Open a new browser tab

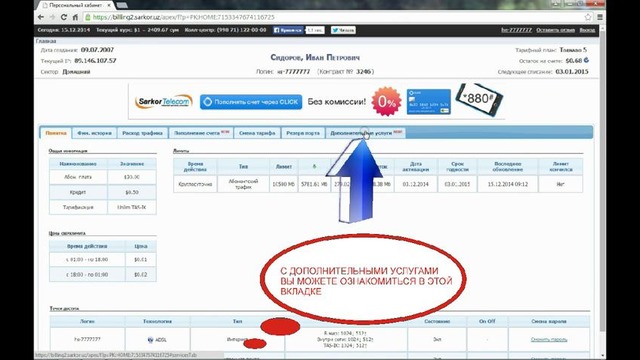[x=122, y=5]
